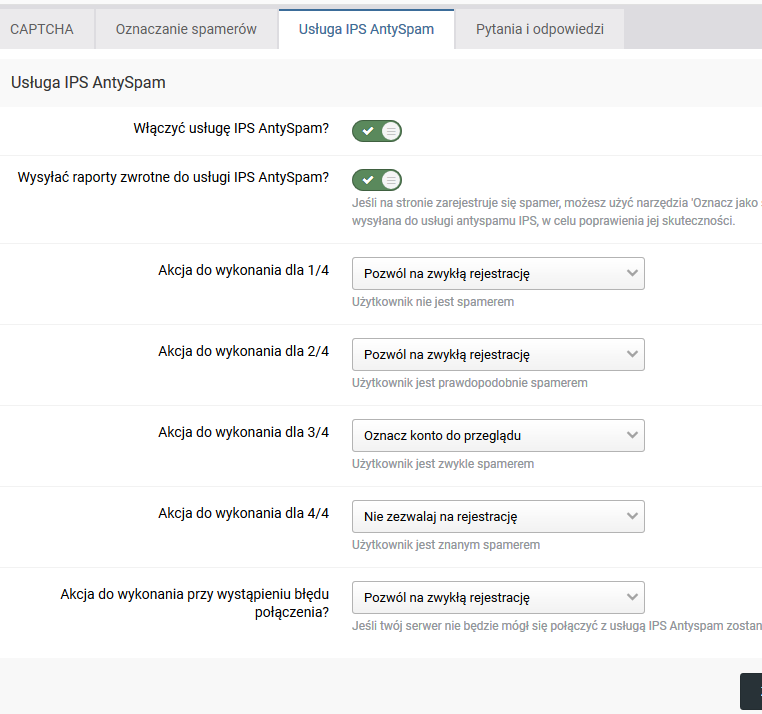Image resolution: width=762 pixels, height=714 pixels.
Task: Click the Akcja do wykonania dla 1/4 label
Action: pyautogui.click(x=243, y=270)
